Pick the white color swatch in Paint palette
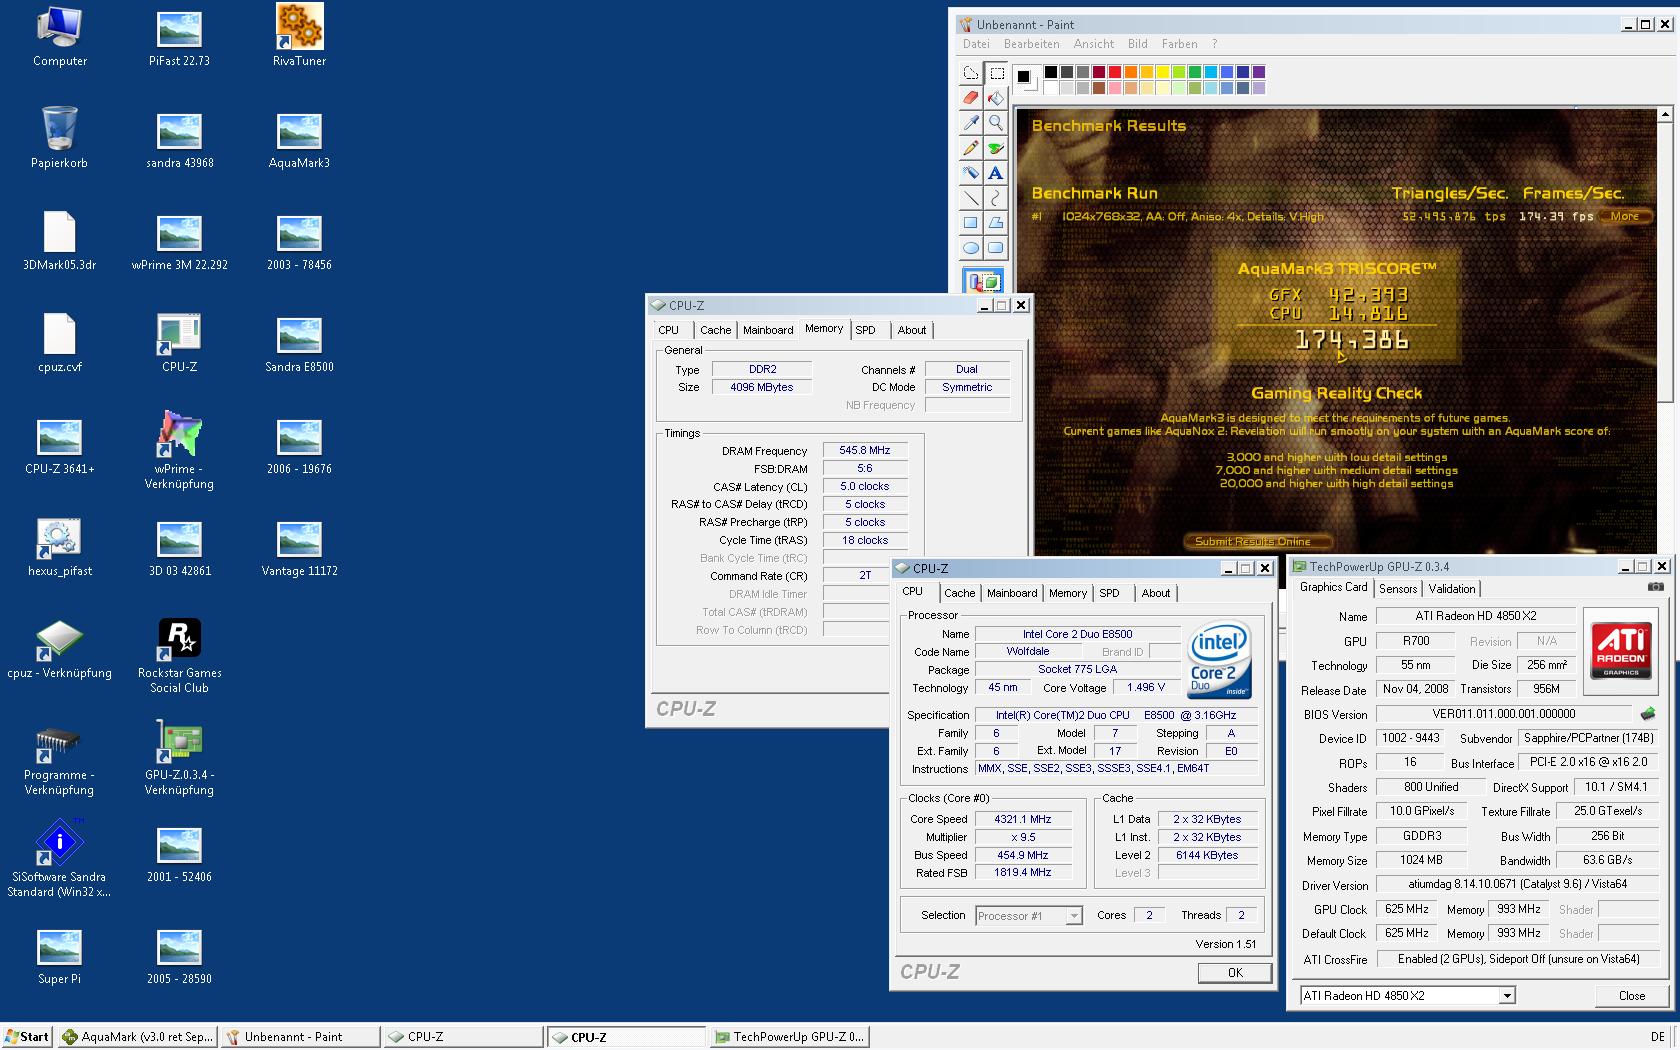The image size is (1680, 1050). click(x=1050, y=88)
